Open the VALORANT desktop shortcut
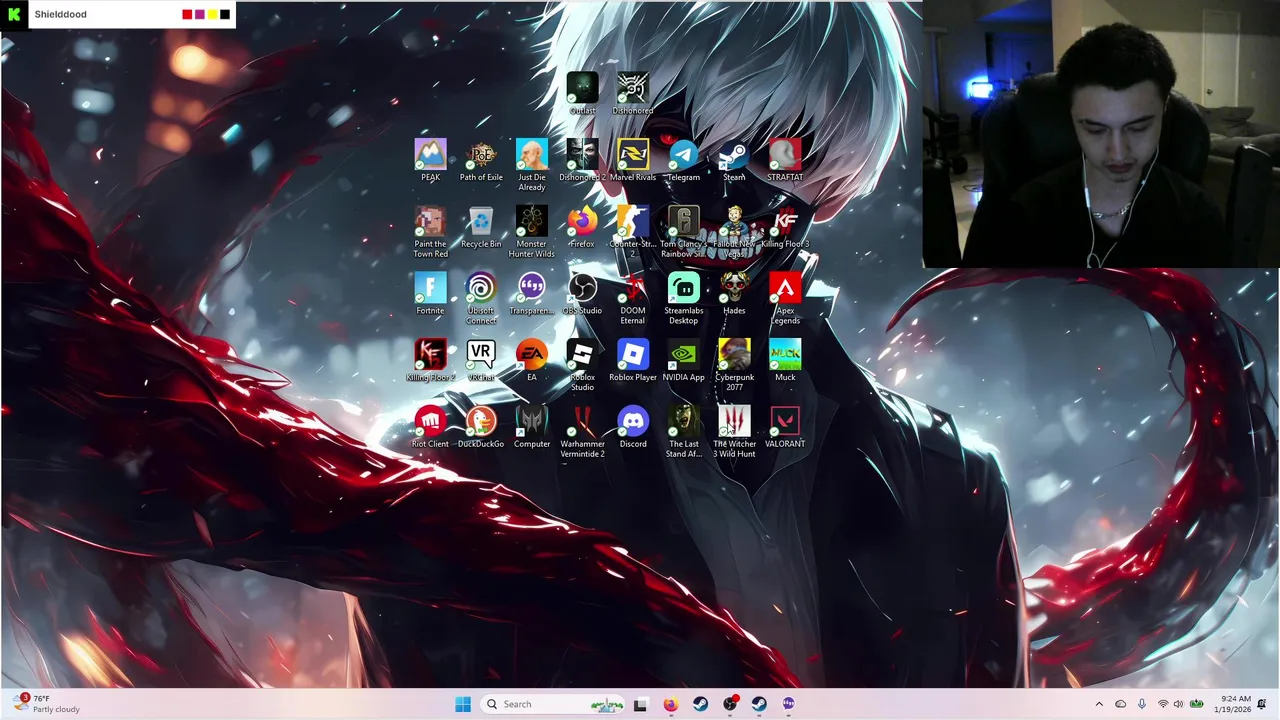The image size is (1280, 720). tap(785, 427)
